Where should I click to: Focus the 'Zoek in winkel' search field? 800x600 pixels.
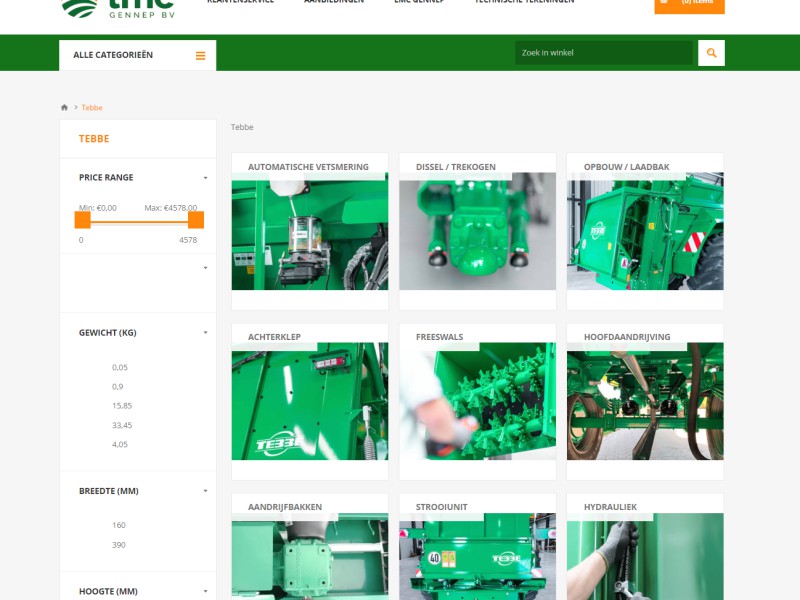click(x=604, y=53)
